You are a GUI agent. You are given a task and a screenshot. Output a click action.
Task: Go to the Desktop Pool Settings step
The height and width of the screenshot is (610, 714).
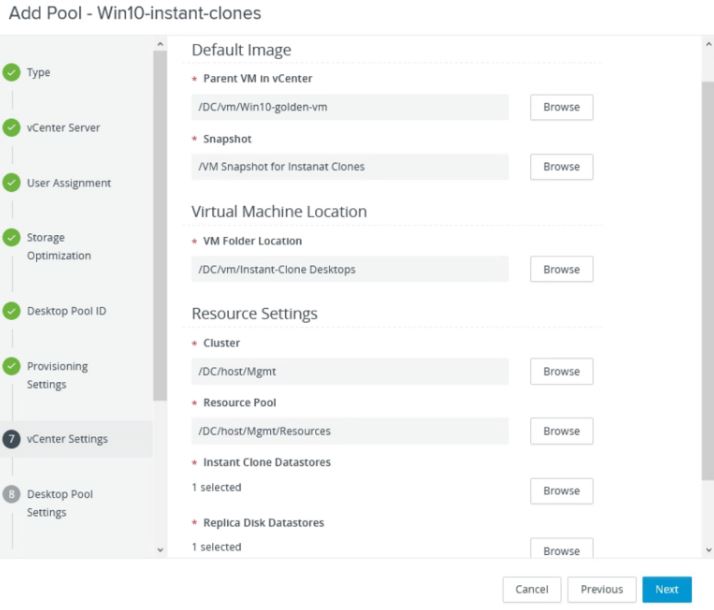[x=60, y=503]
